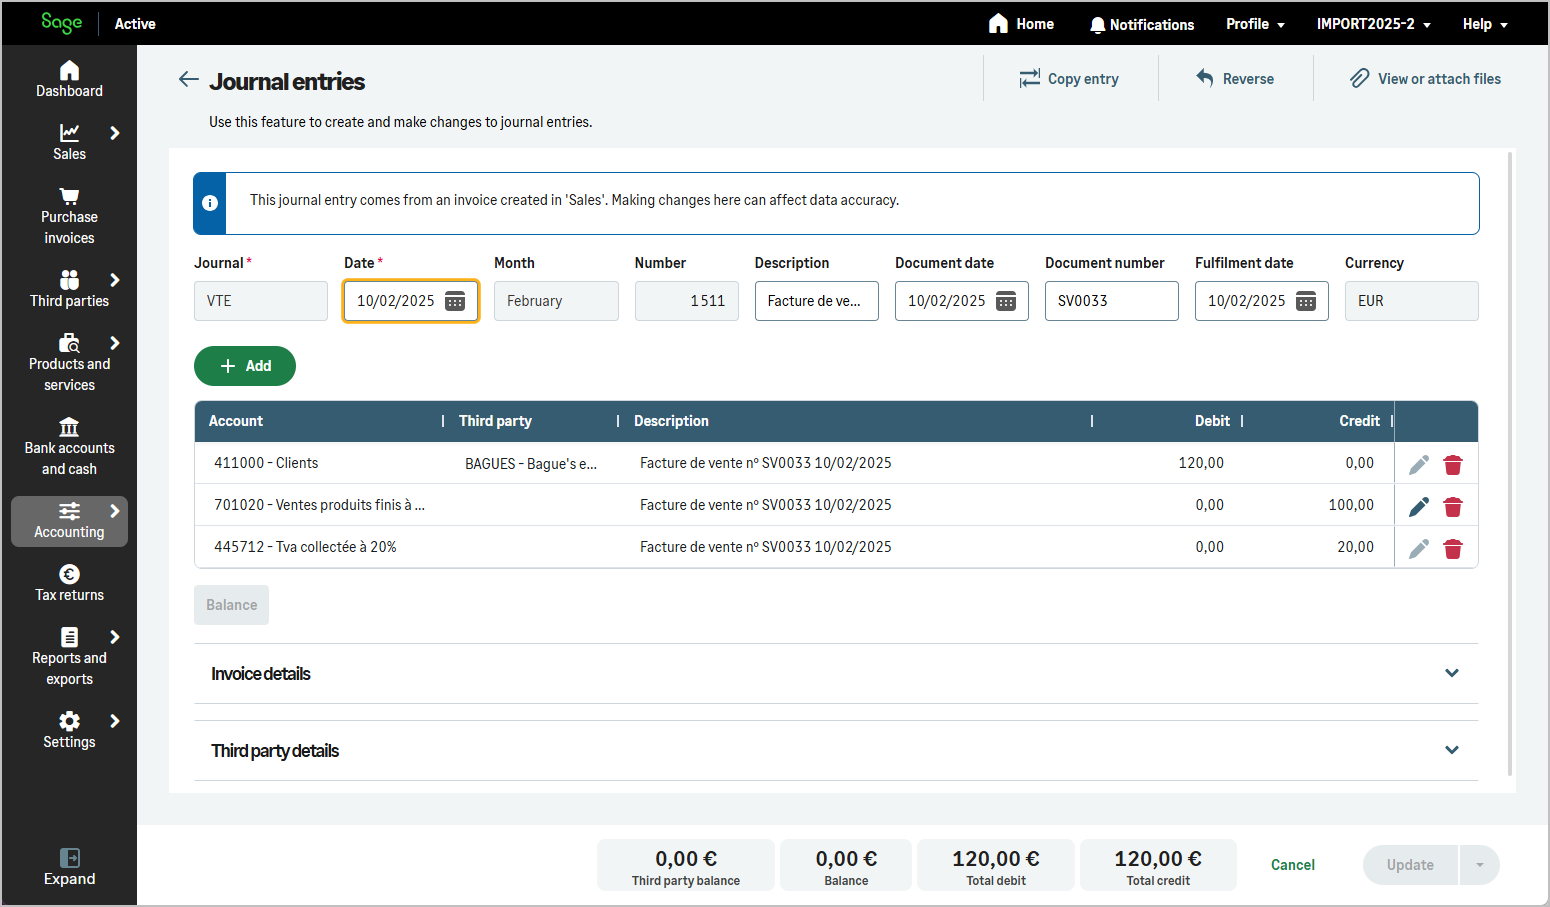Expand the Sales submenu chevron
The width and height of the screenshot is (1550, 907).
click(x=115, y=133)
